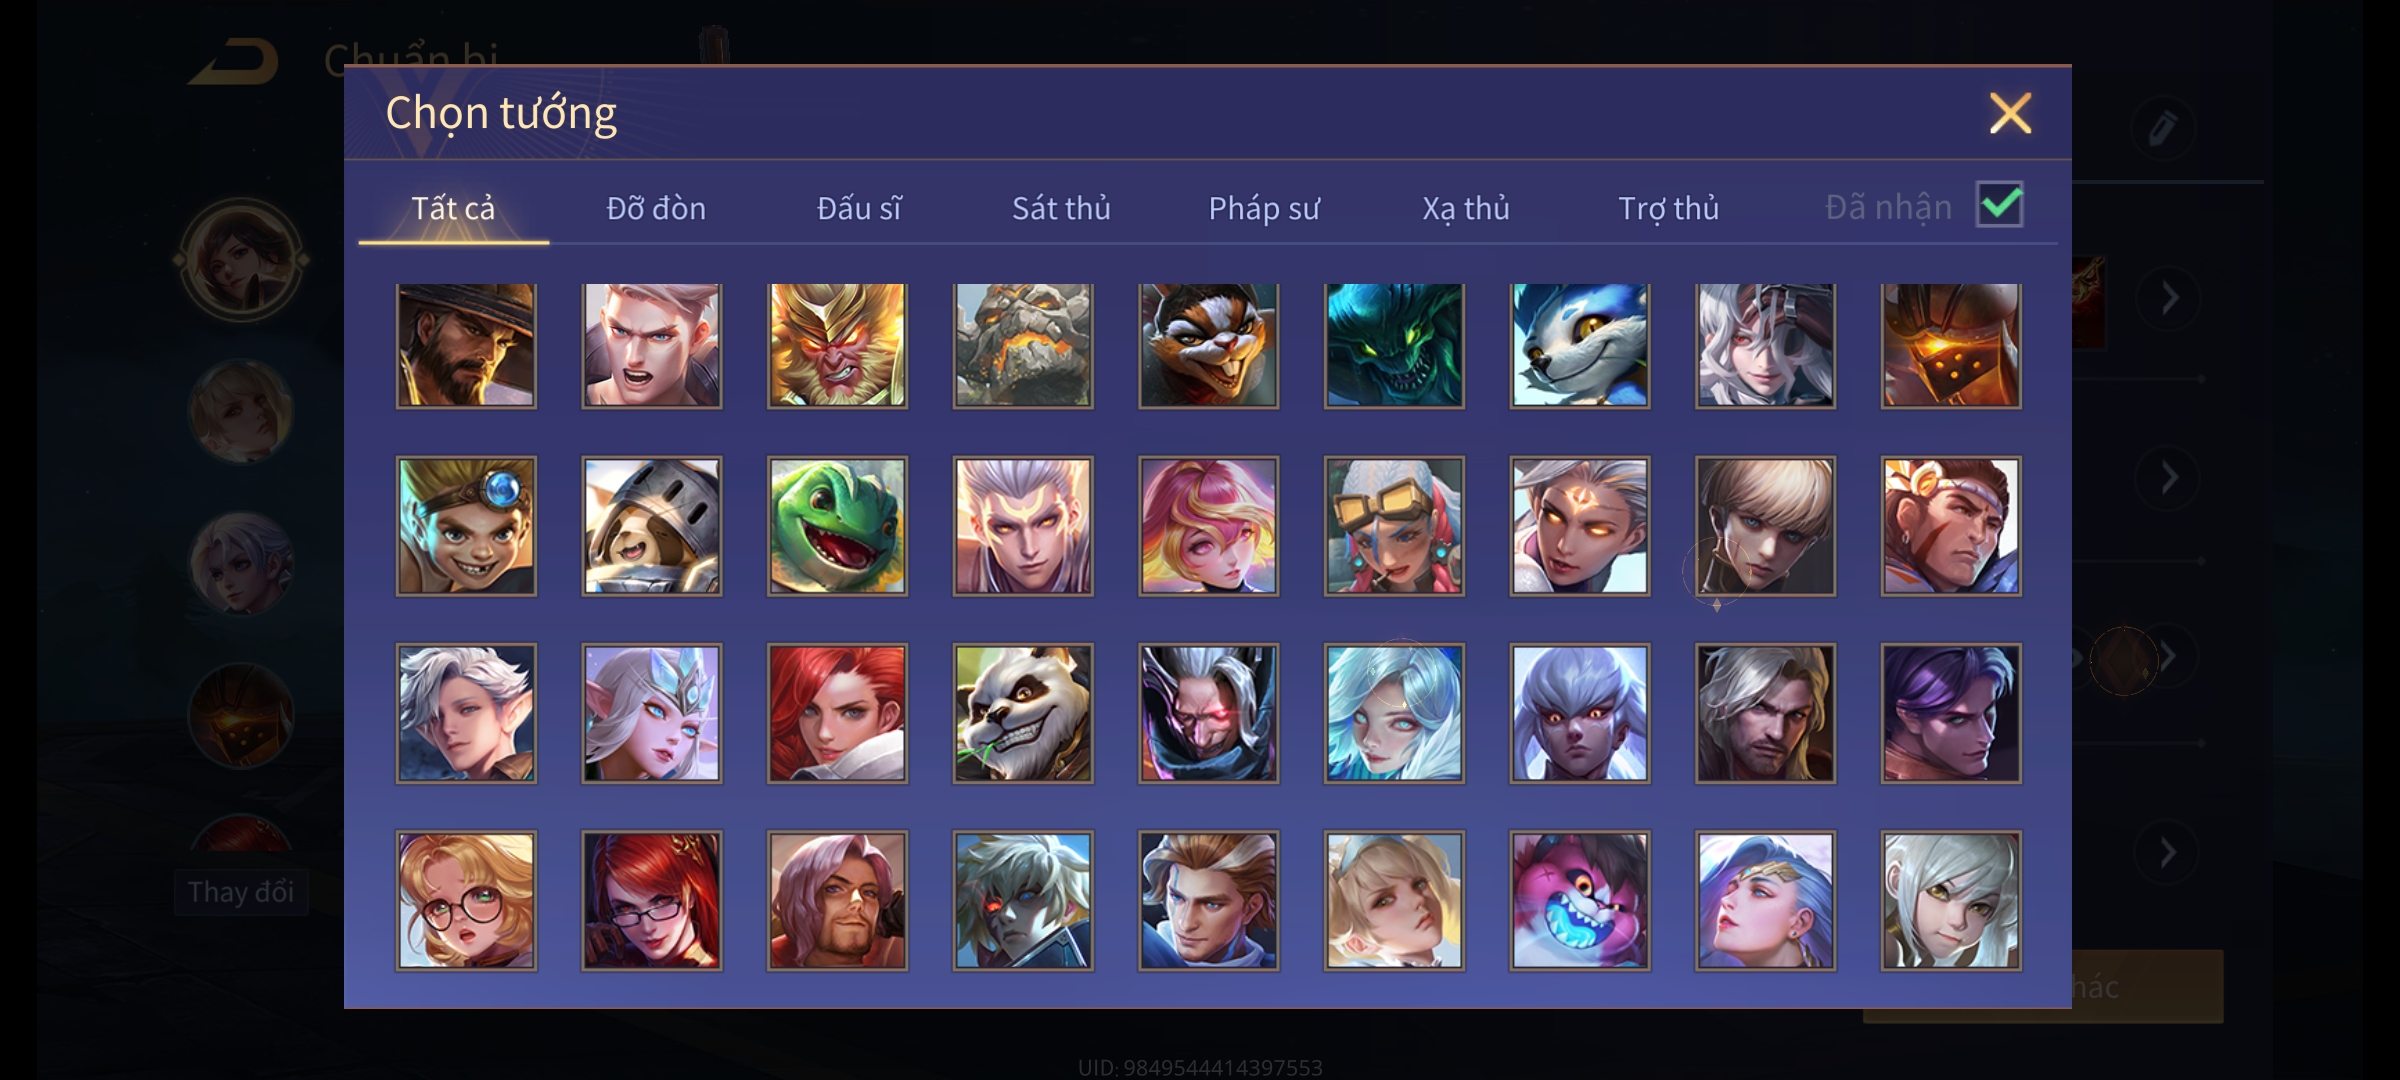Viewport: 2400px width, 1080px height.
Task: Filter heroes by Xạ thủ
Action: pyautogui.click(x=1466, y=208)
